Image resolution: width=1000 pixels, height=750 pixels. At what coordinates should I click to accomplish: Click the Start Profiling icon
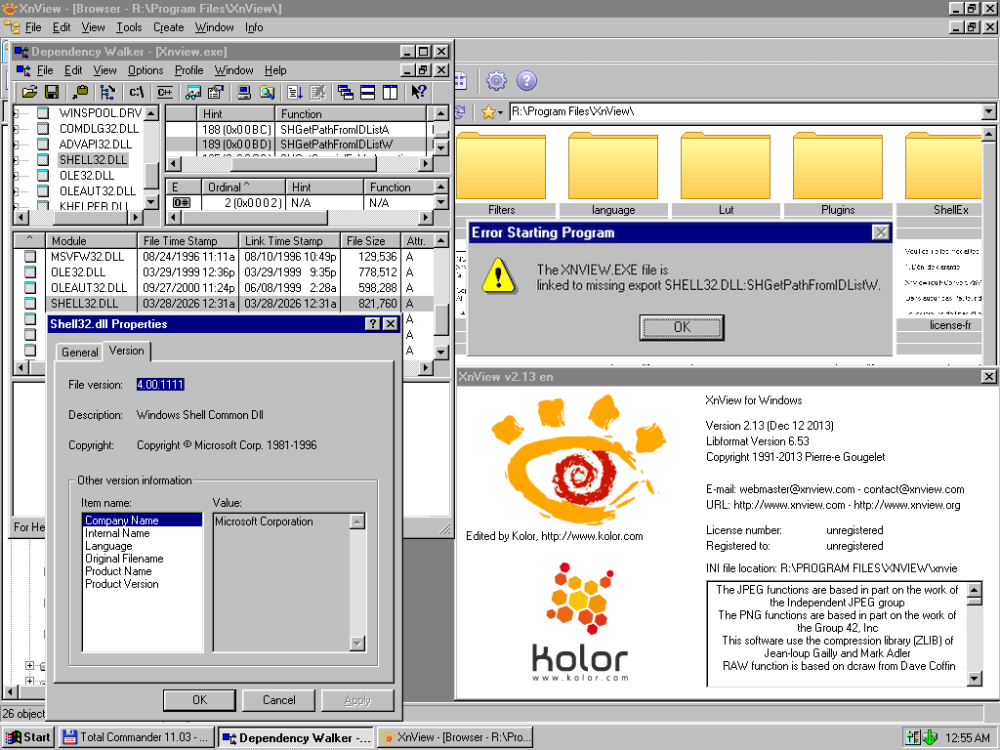tap(295, 92)
